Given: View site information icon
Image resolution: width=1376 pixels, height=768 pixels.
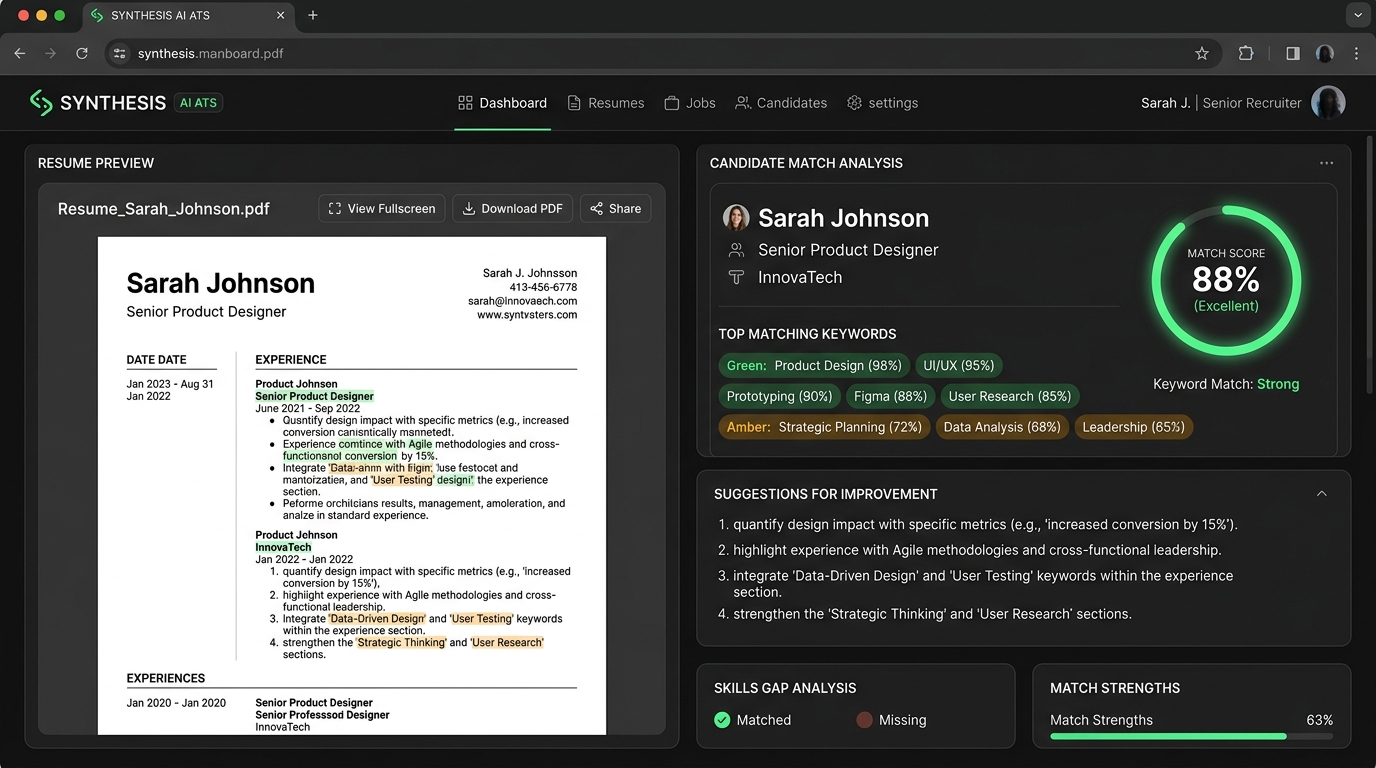Looking at the screenshot, I should pos(120,54).
